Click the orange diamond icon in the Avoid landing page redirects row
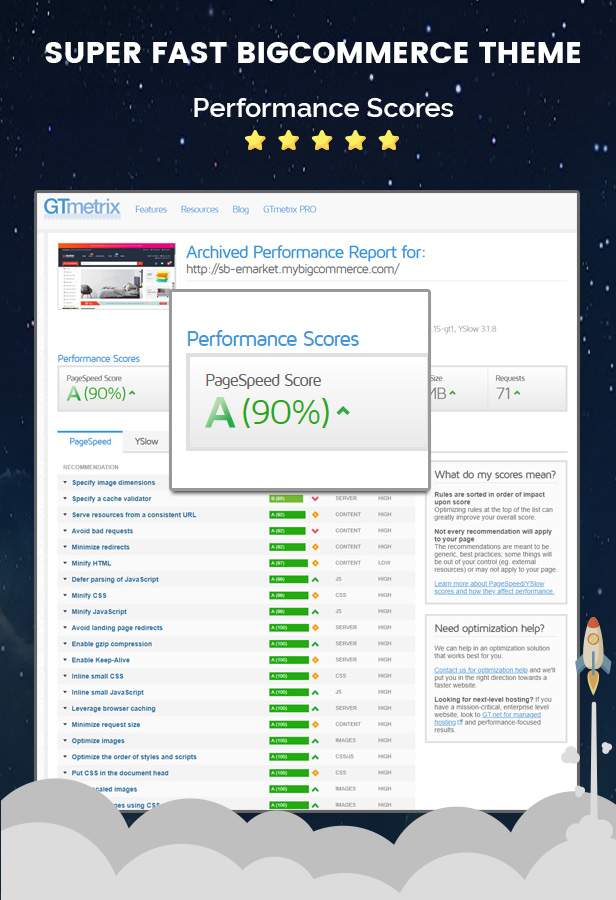The image size is (616, 900). point(315,628)
